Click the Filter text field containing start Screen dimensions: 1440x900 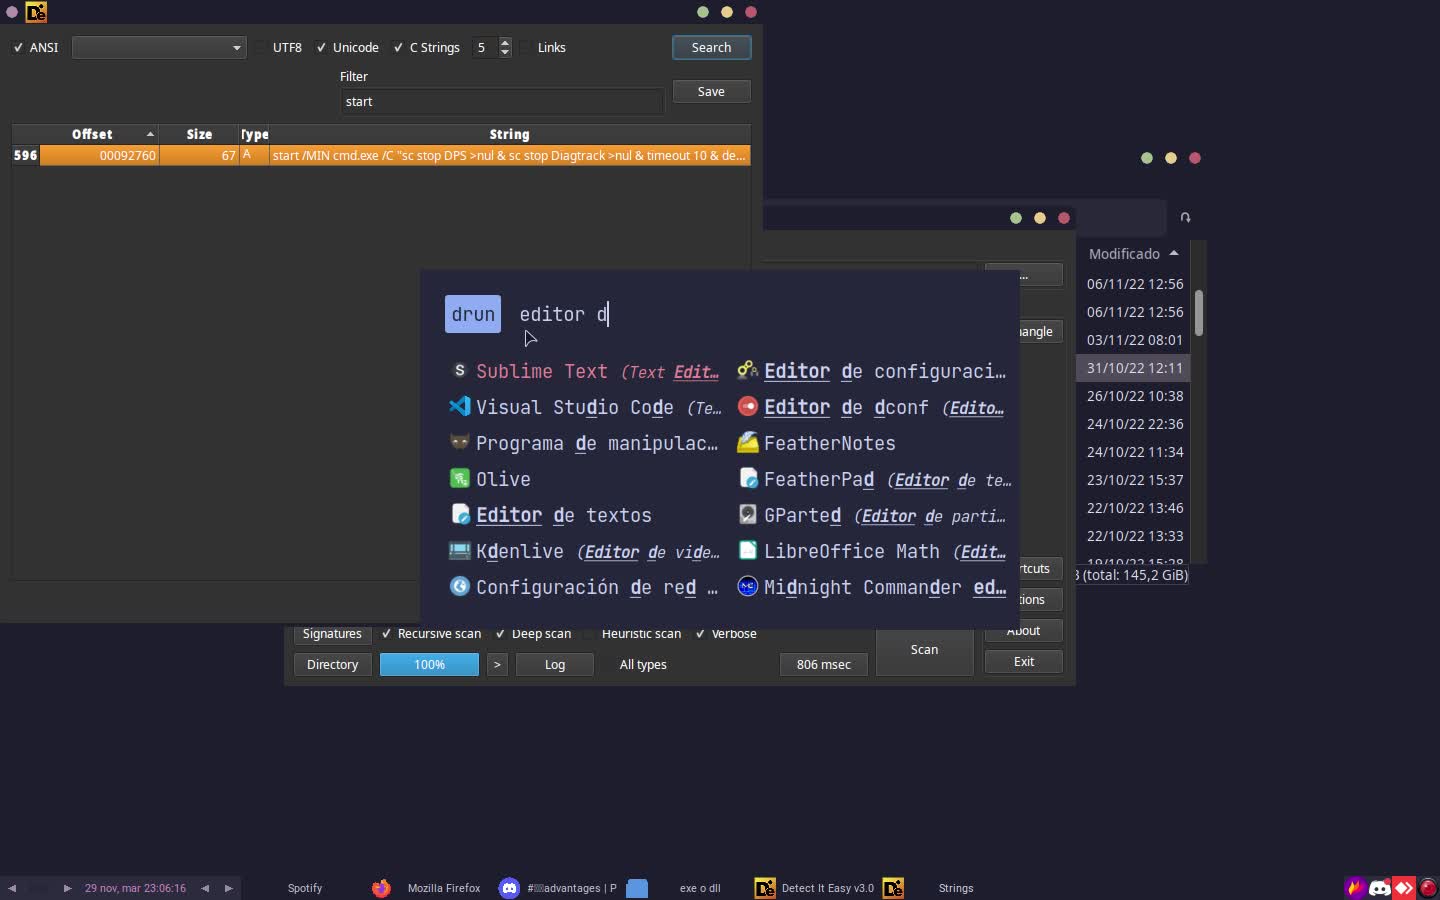502,102
